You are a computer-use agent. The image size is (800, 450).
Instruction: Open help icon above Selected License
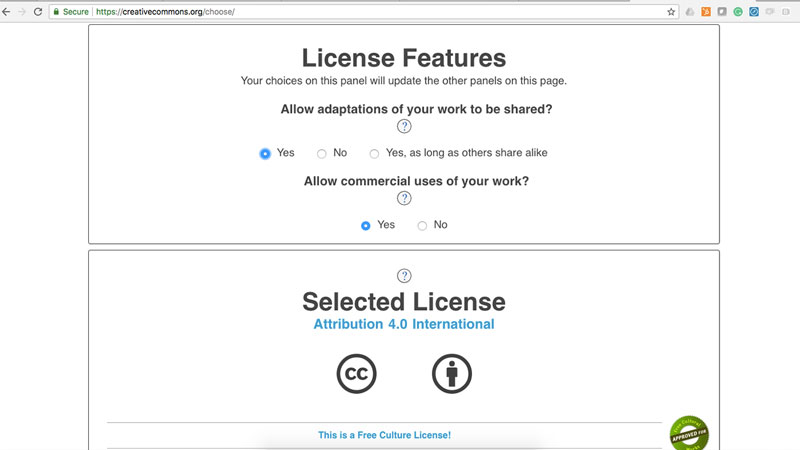404,276
